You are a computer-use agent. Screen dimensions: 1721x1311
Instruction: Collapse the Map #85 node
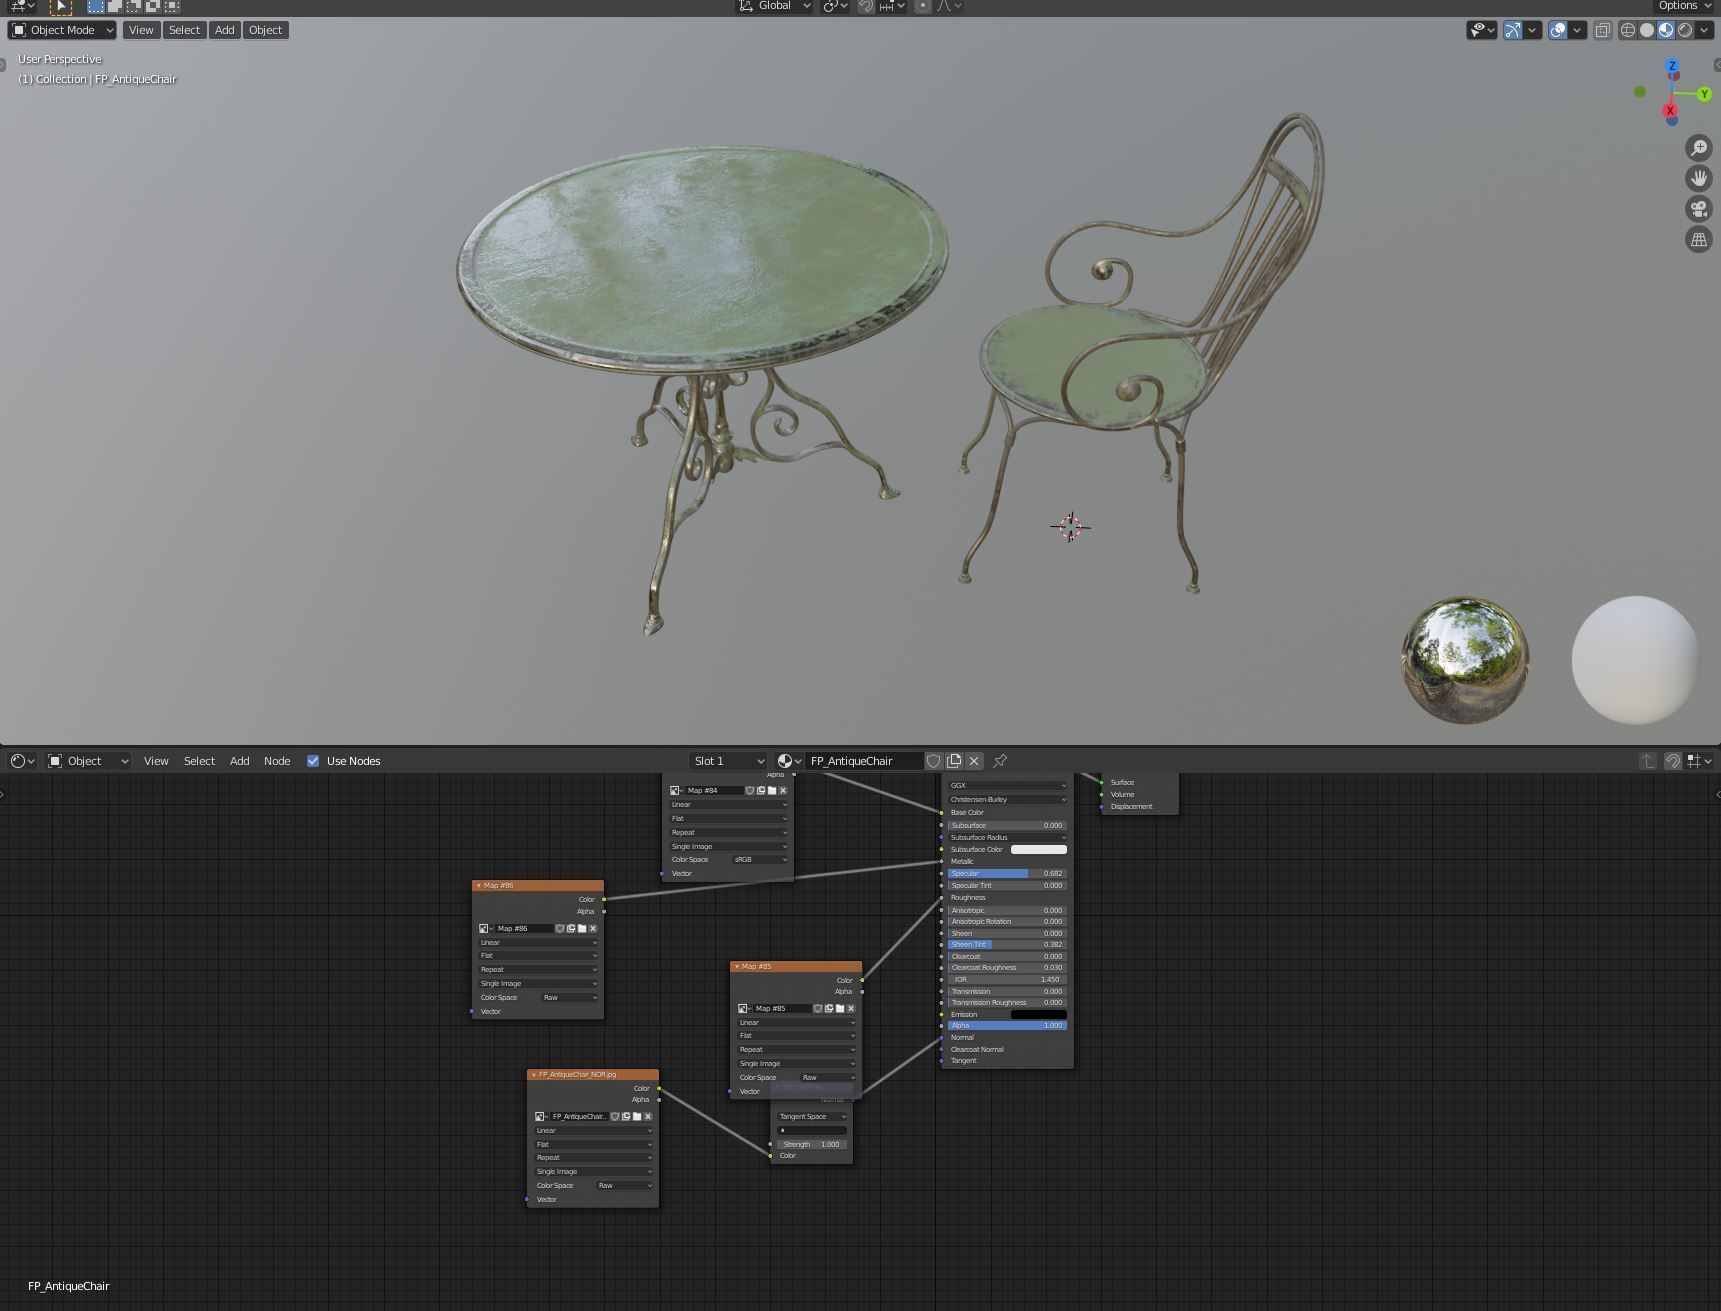point(737,967)
